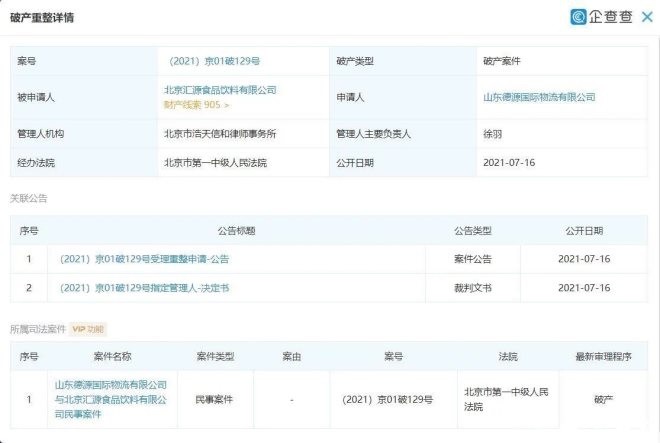Click the 破产案件 bankruptcy type value
Screen dimensions: 660x443
tap(502, 61)
